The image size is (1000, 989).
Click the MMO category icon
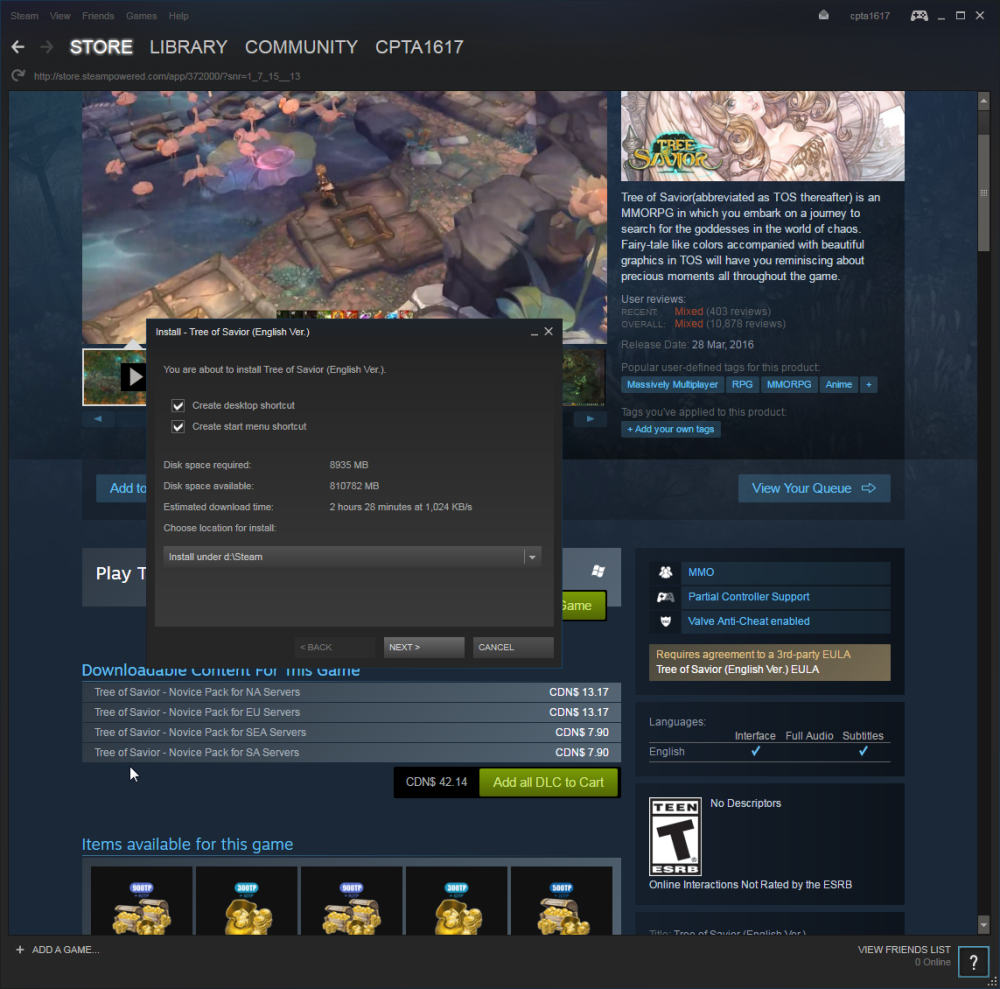pos(665,573)
